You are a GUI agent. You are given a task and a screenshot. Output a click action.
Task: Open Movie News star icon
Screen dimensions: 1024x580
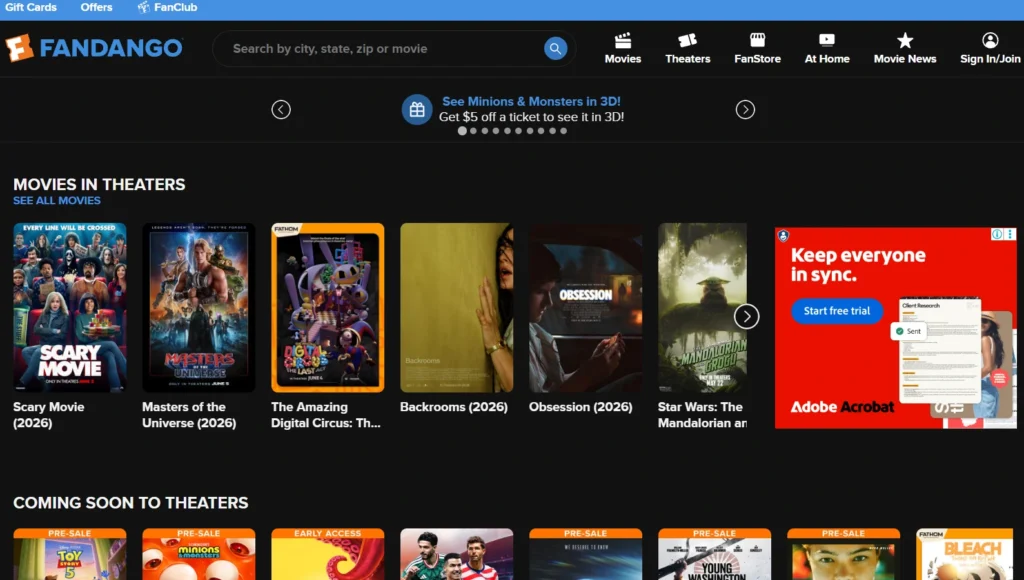click(x=904, y=40)
